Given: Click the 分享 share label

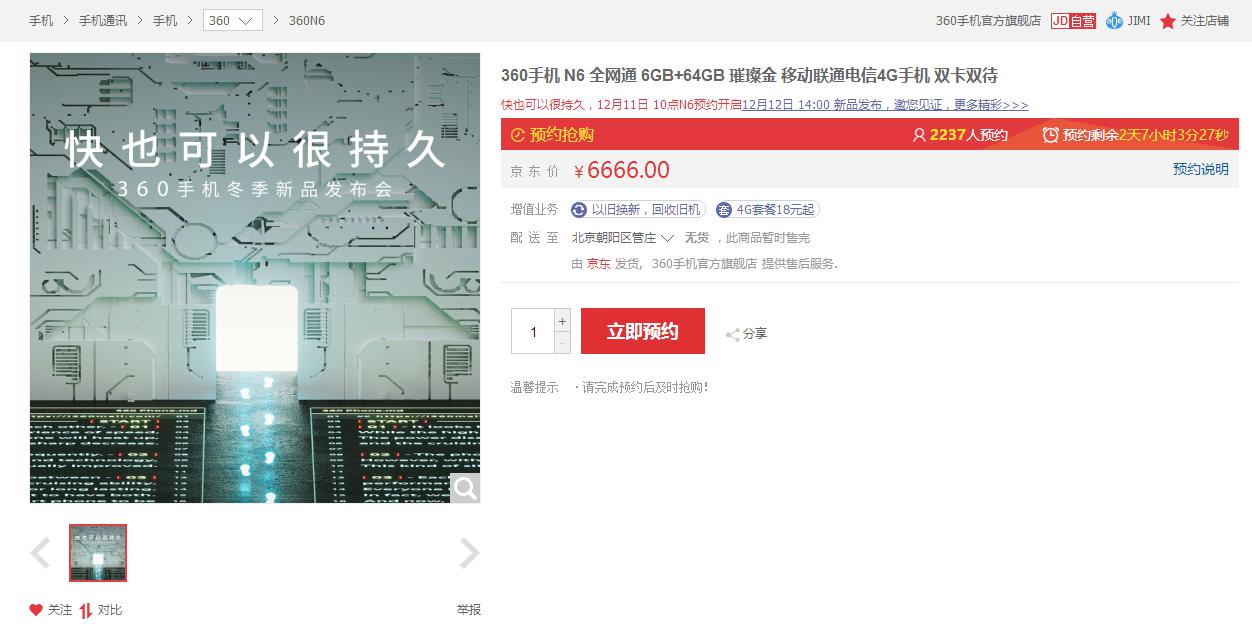Looking at the screenshot, I should click(x=755, y=335).
